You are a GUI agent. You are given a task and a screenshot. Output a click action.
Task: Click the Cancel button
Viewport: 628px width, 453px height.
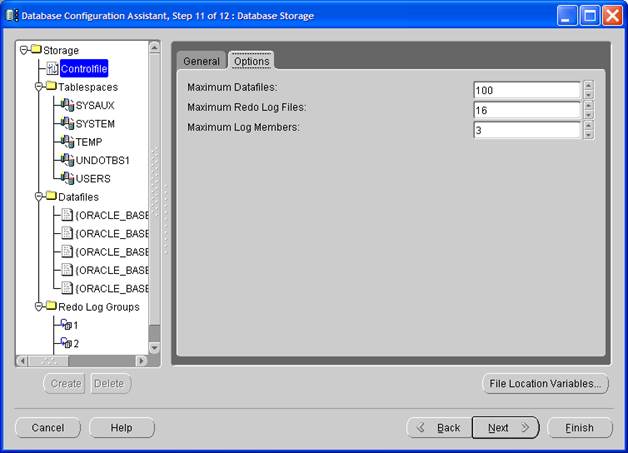pyautogui.click(x=48, y=428)
